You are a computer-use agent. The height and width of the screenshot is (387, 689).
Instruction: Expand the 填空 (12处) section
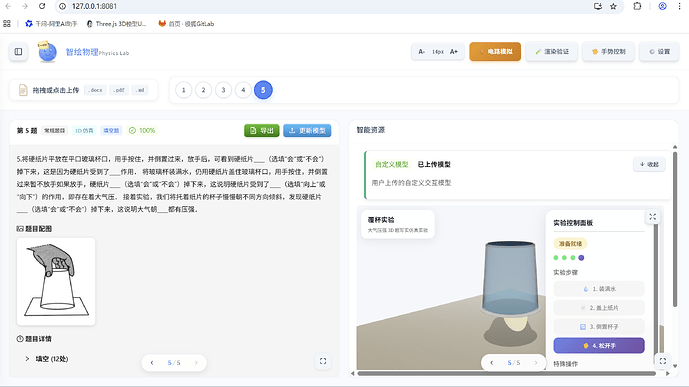[x=47, y=359]
